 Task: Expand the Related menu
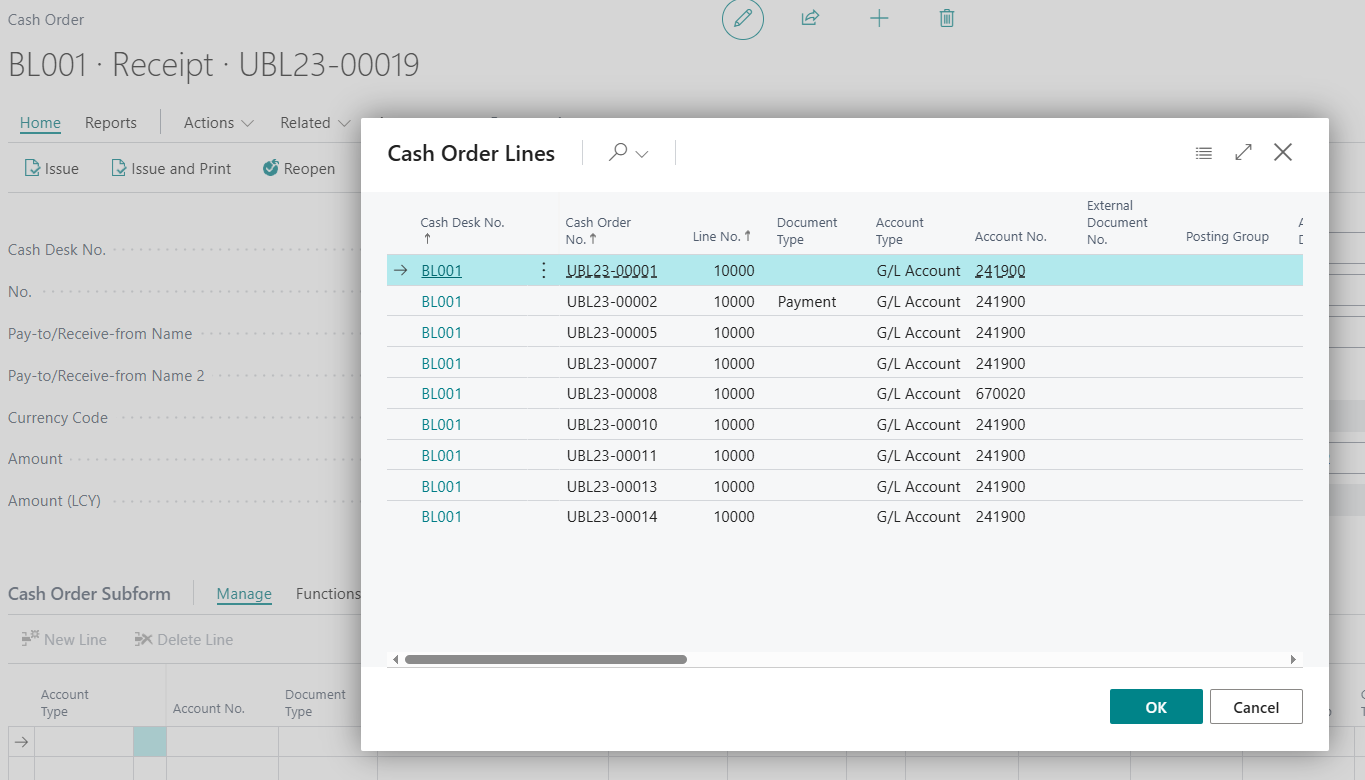pos(315,122)
